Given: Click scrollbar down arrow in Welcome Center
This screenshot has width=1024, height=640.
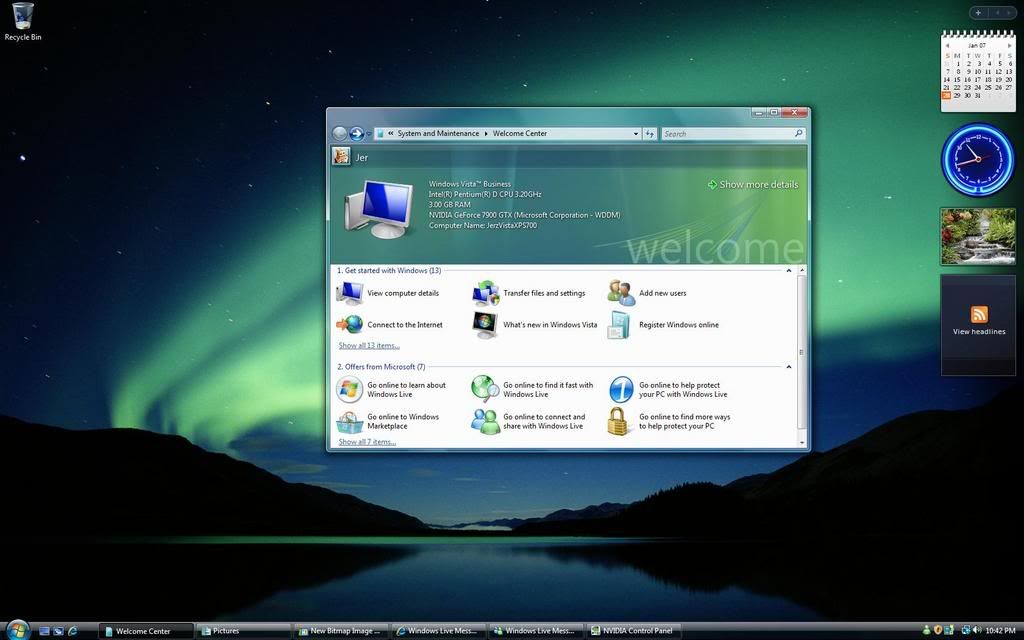Looking at the screenshot, I should (802, 443).
